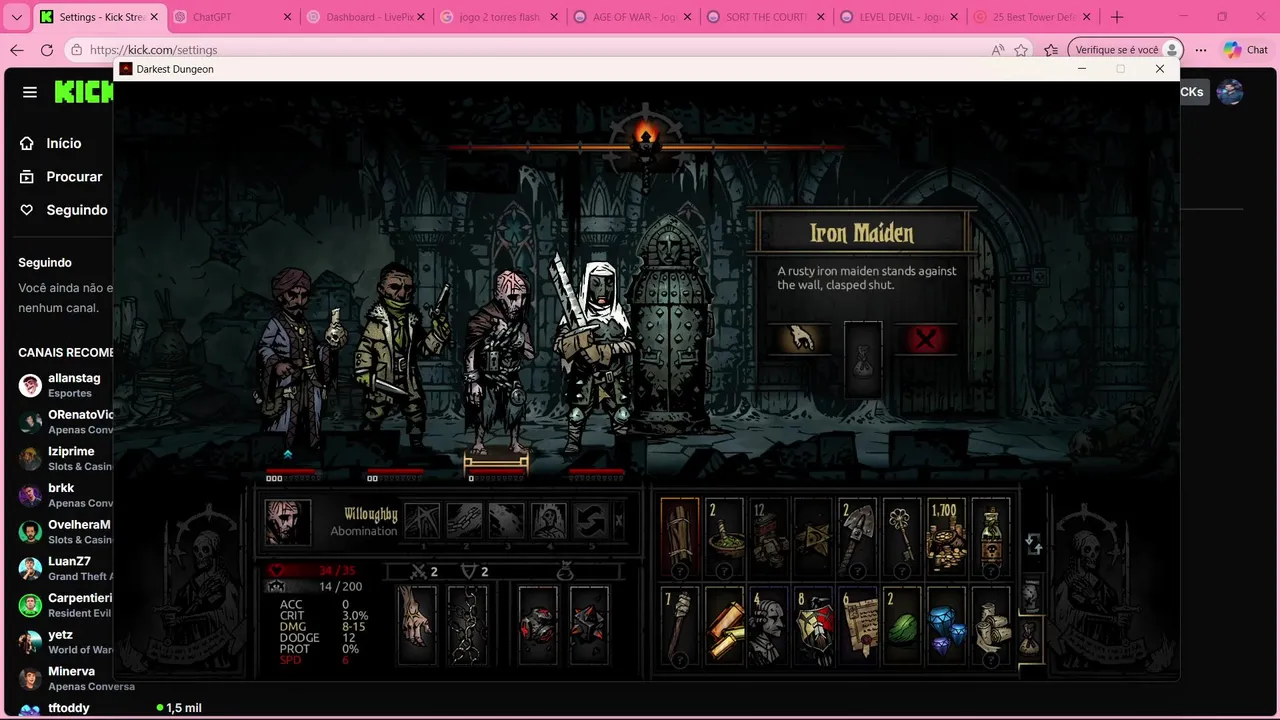Click the hand icon to use the Iron Maiden
The width and height of the screenshot is (1280, 720).
799,340
